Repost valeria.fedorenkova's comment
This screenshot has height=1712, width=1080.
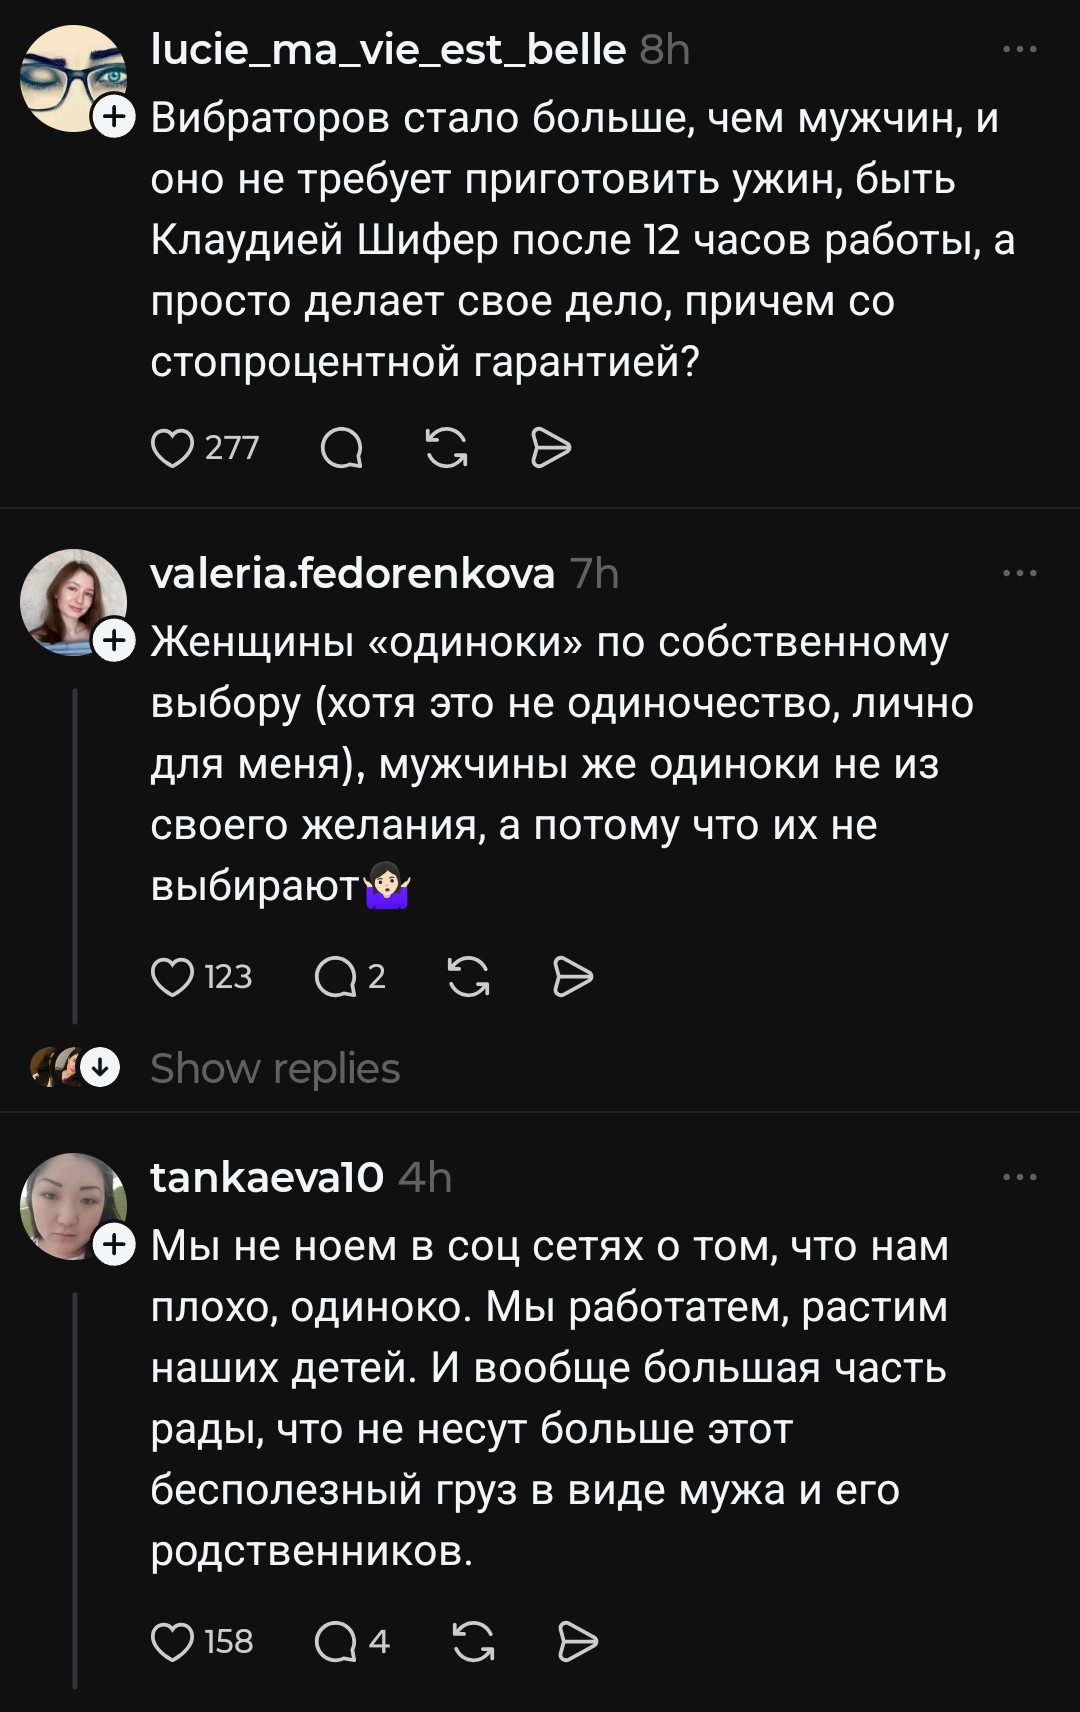point(468,977)
